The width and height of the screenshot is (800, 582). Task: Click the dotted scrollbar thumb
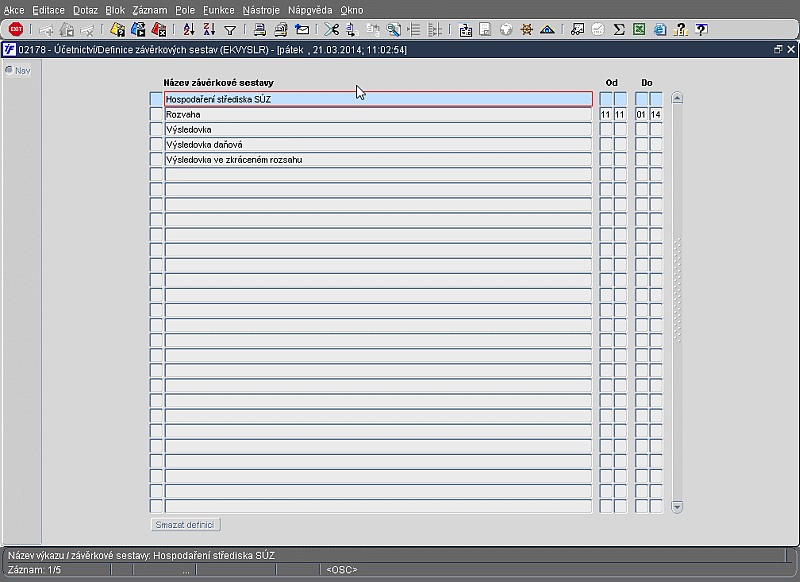coord(677,290)
